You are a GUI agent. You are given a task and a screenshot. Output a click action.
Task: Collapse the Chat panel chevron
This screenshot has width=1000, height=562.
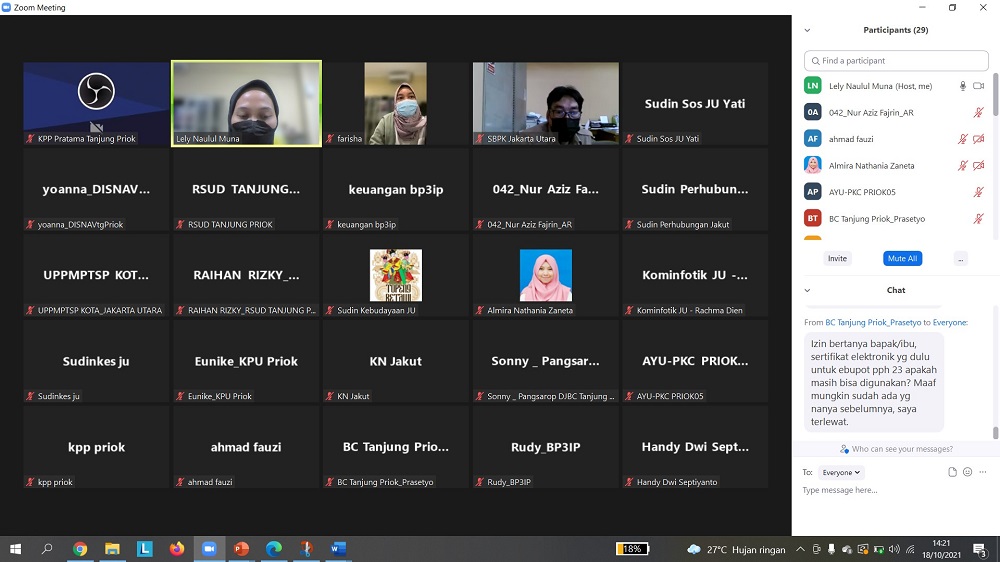click(x=807, y=291)
